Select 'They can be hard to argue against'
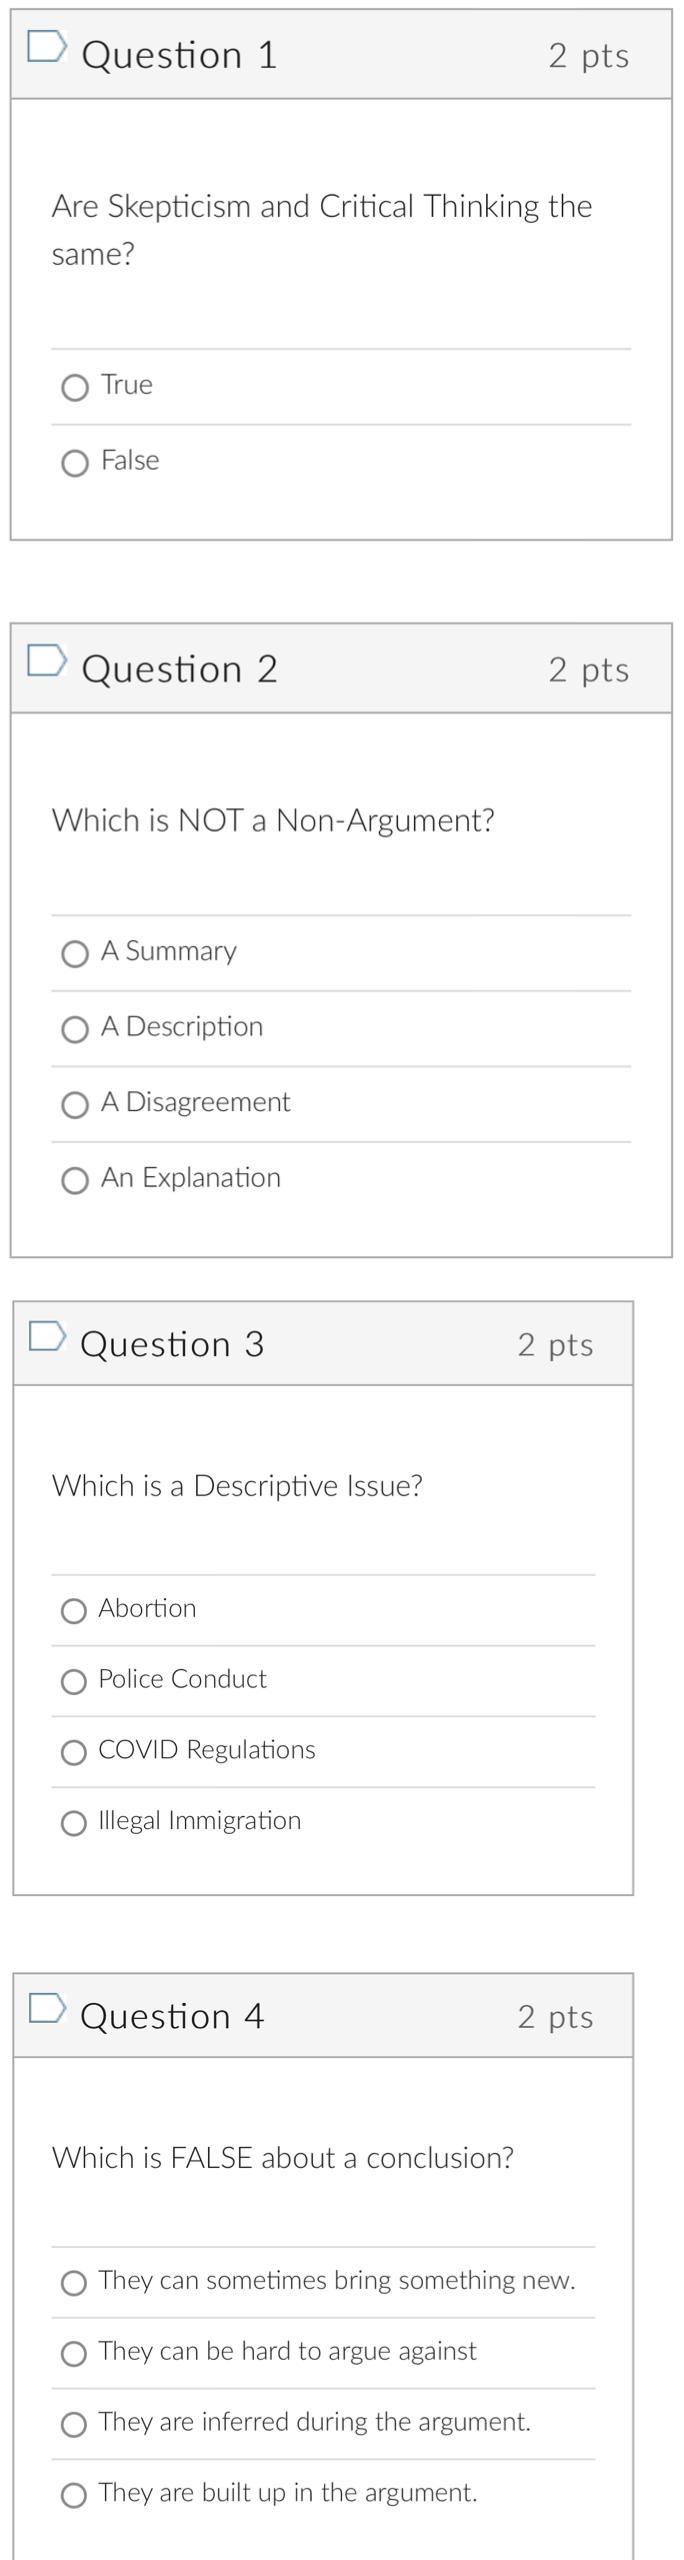 74,2354
